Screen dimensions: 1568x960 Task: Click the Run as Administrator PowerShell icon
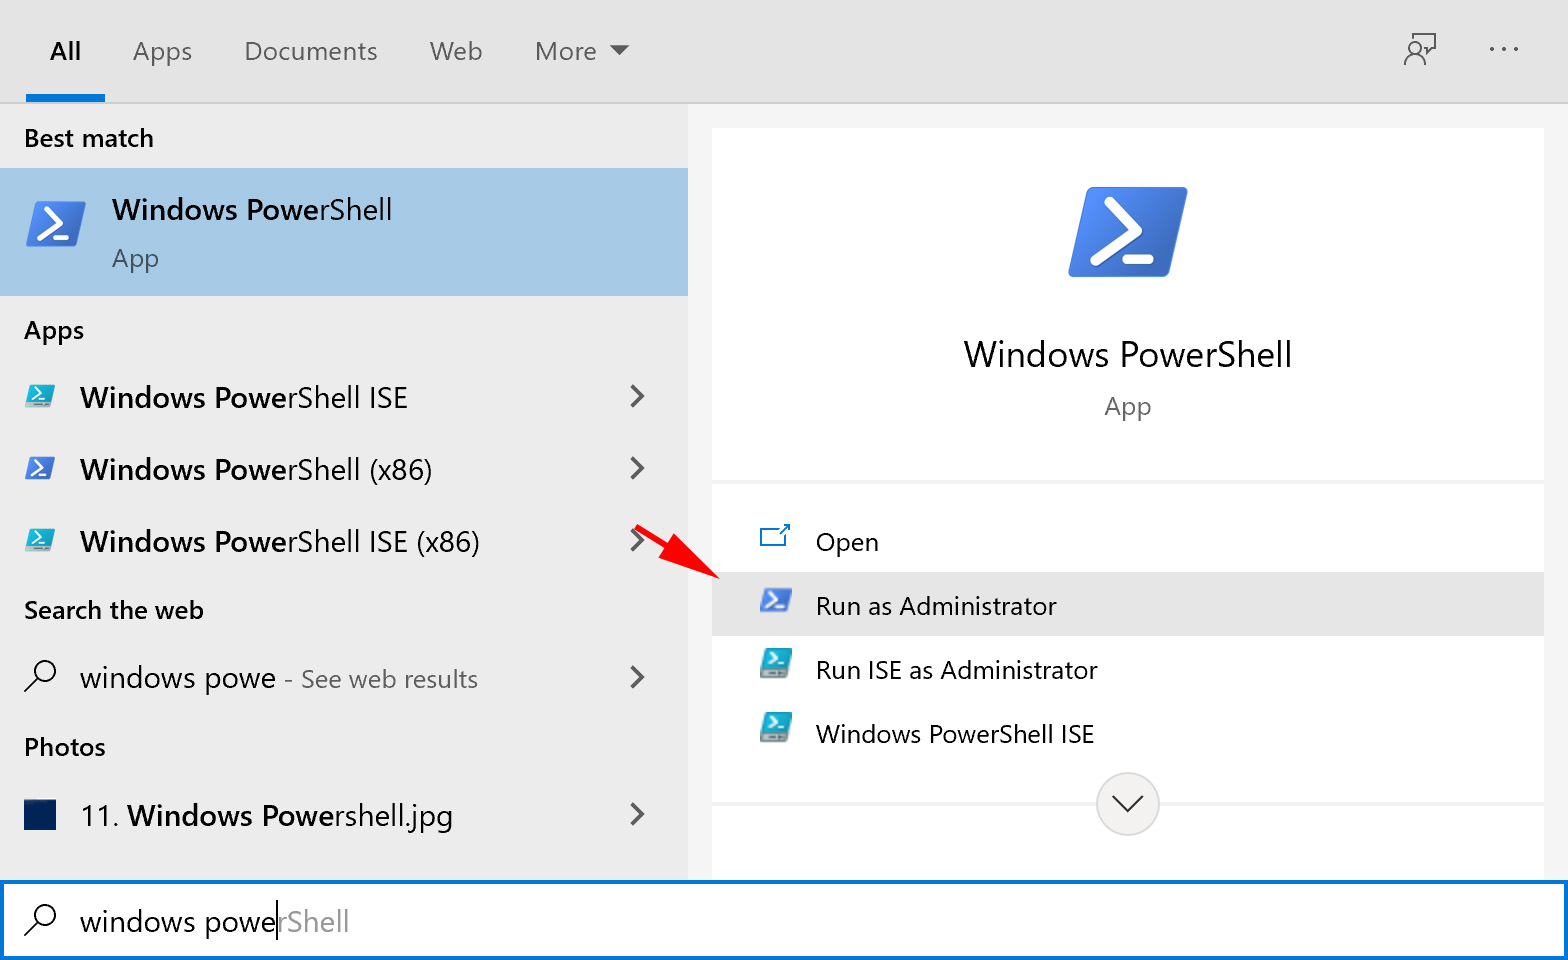pyautogui.click(x=776, y=600)
